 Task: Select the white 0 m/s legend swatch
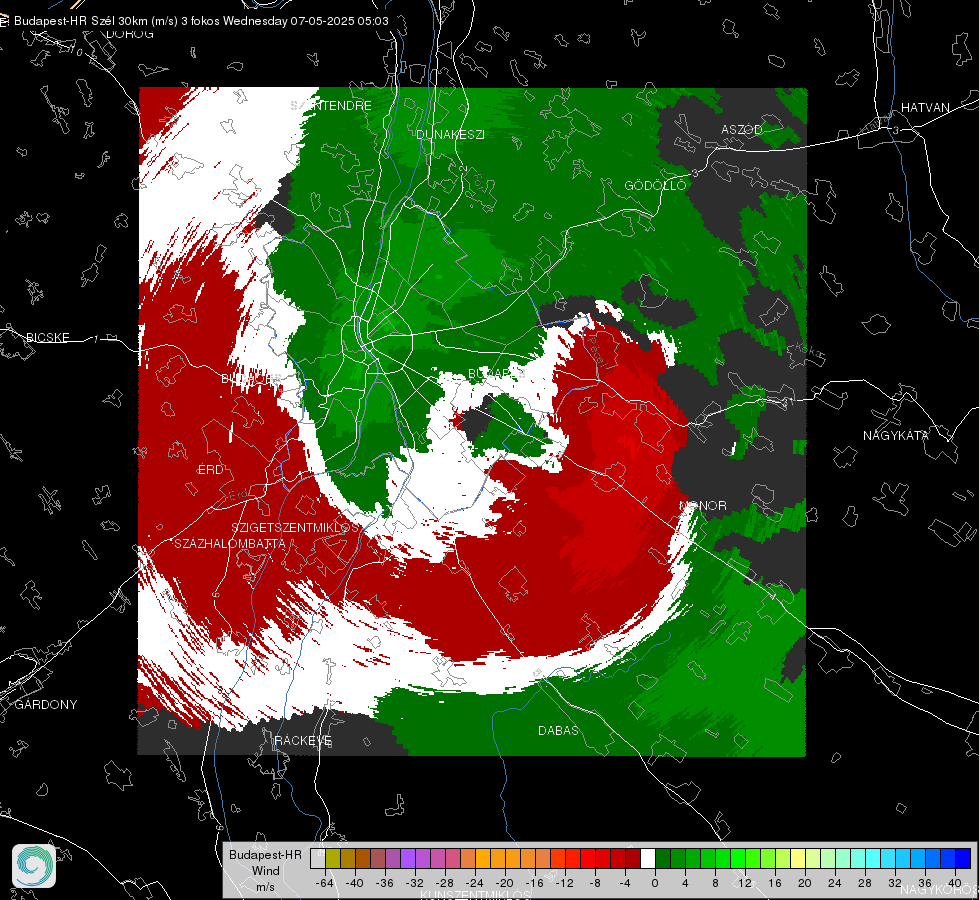tap(648, 858)
